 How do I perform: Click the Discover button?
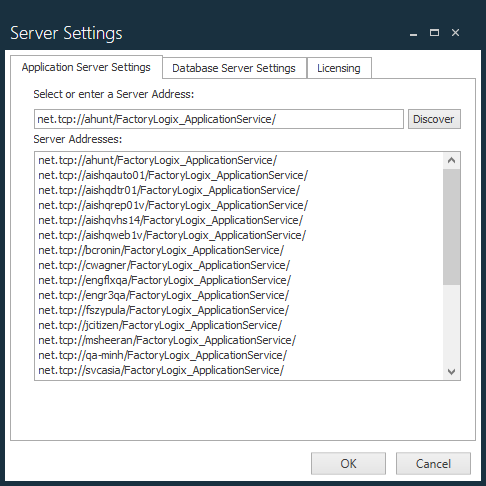(434, 119)
